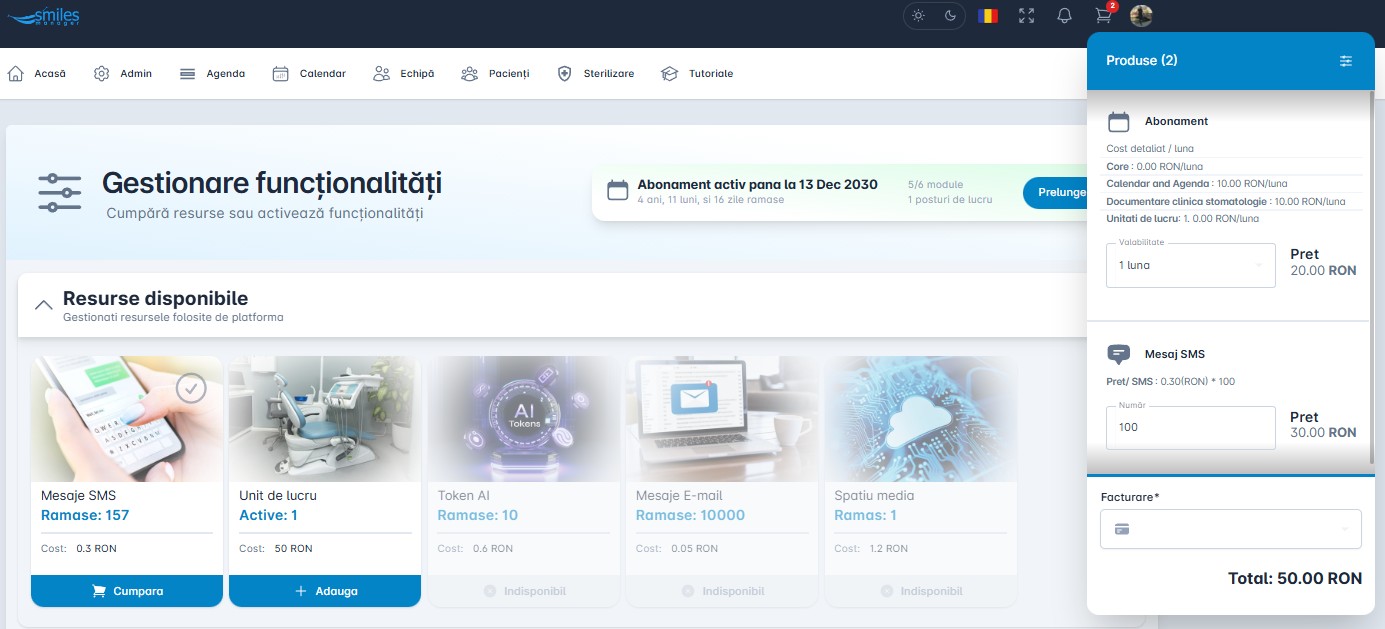1385x629 pixels.
Task: Click the Prelungeste button
Action: tap(1060, 192)
